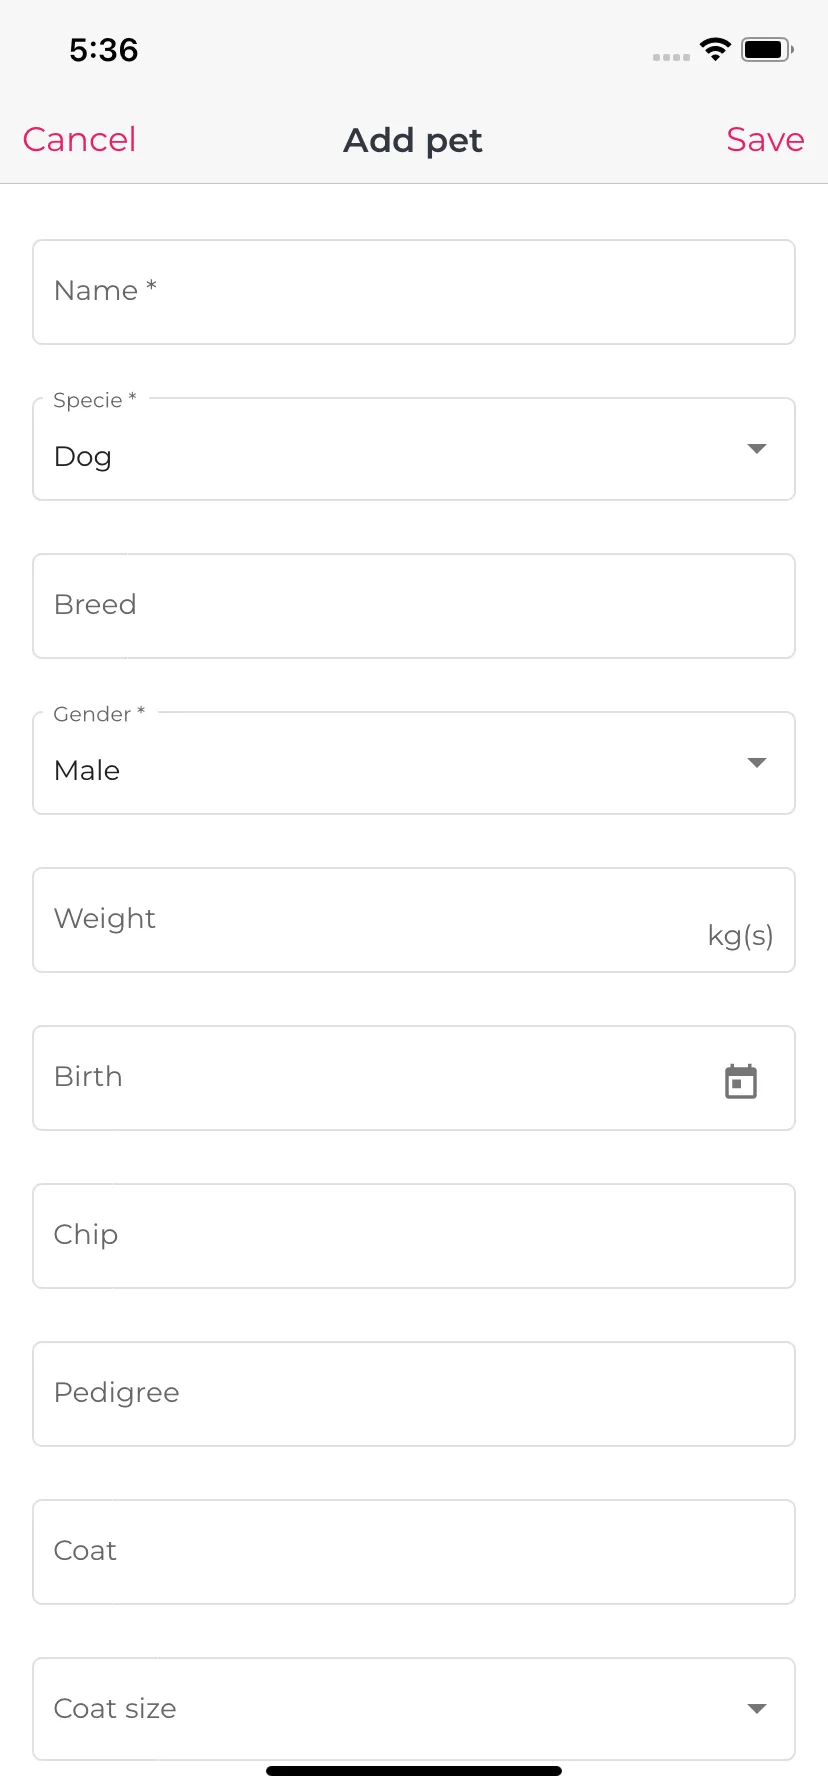828x1792 pixels.
Task: Open the Coat size dropdown
Action: 414,1708
